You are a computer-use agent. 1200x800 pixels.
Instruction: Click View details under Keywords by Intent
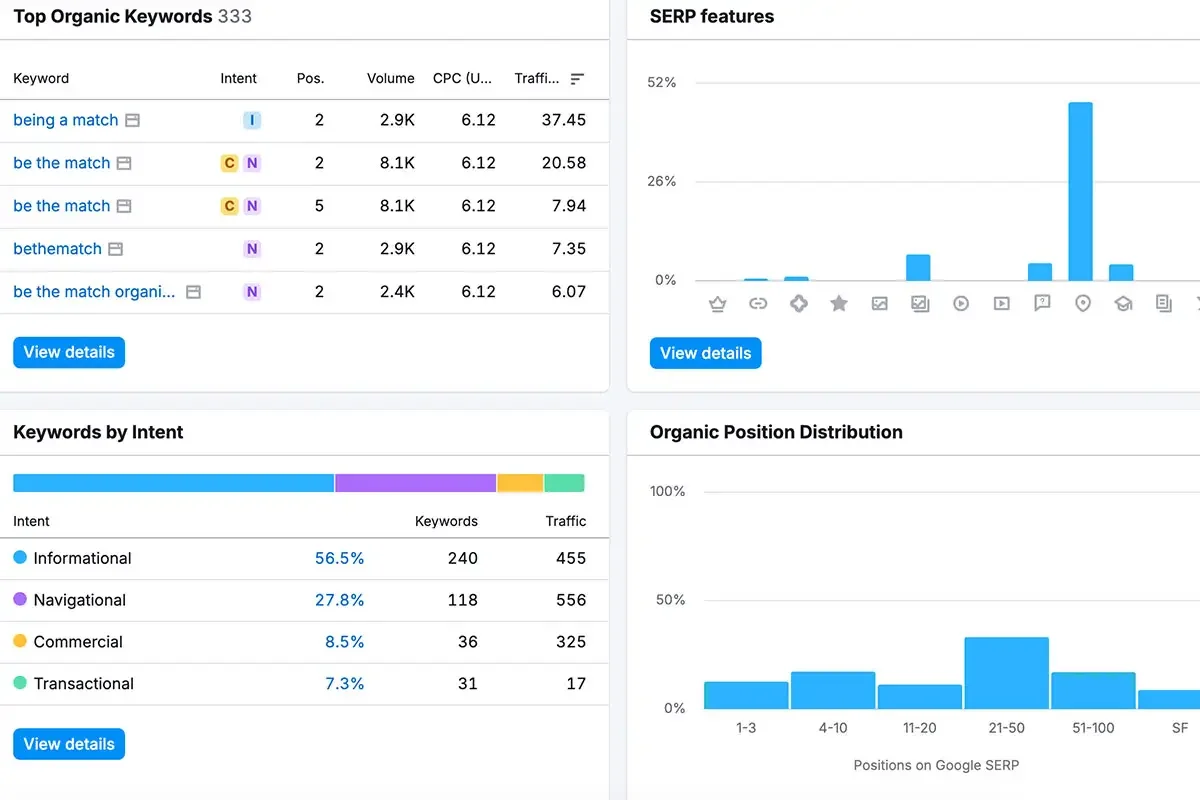point(69,744)
